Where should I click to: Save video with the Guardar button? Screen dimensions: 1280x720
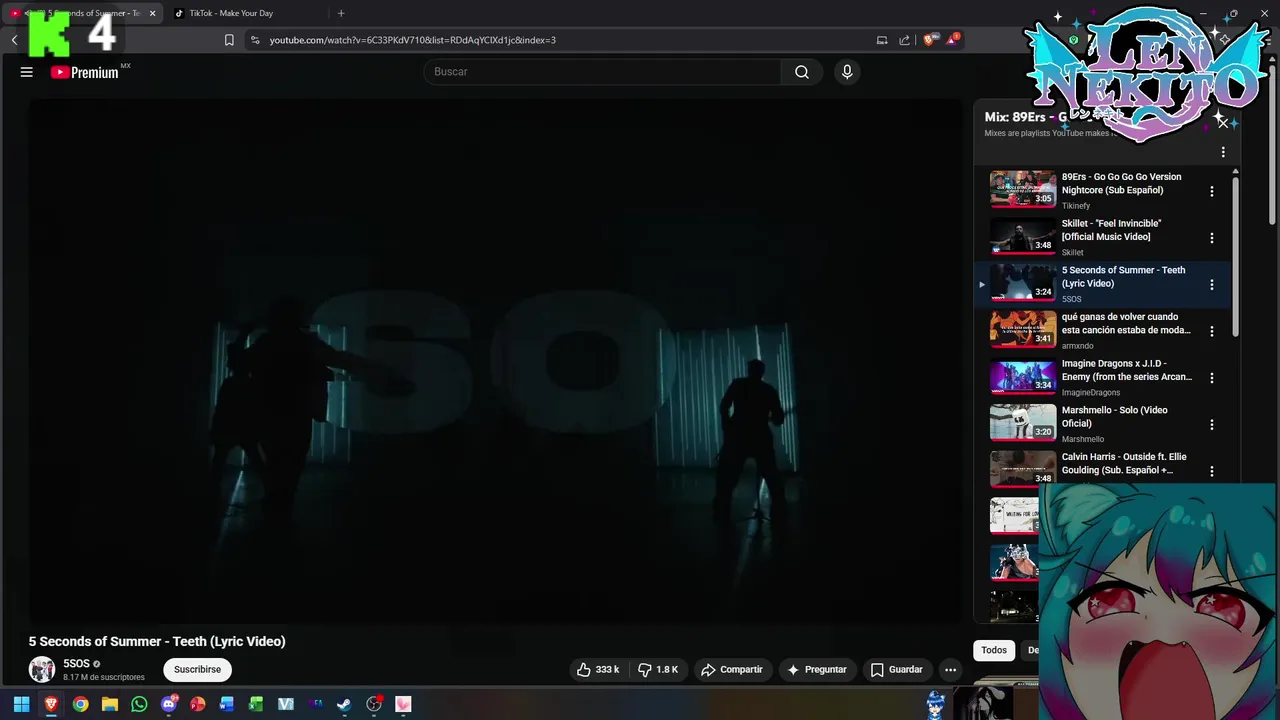click(897, 669)
